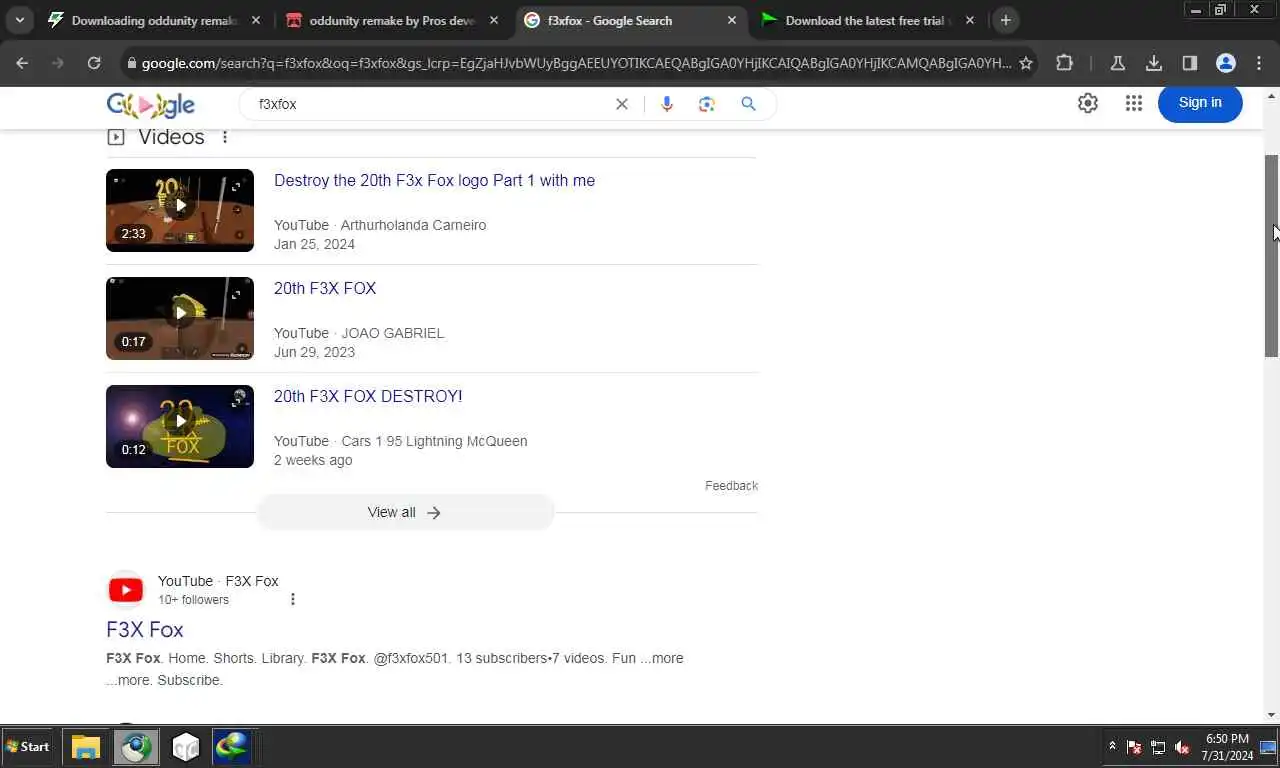Bookmark this page with the star icon
Viewport: 1280px width, 768px height.
point(1026,63)
